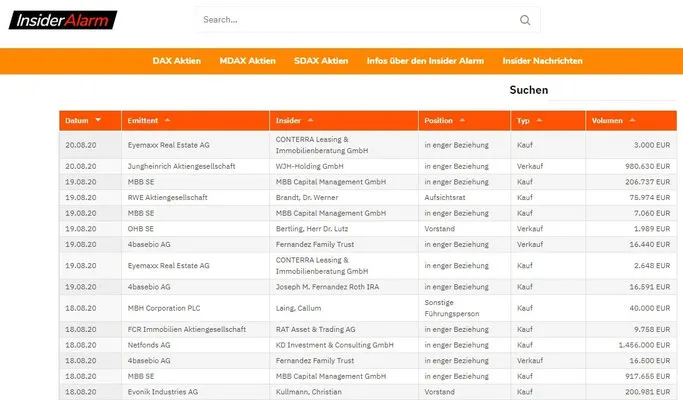Click the 206.737 EUR volume cell

click(631, 182)
